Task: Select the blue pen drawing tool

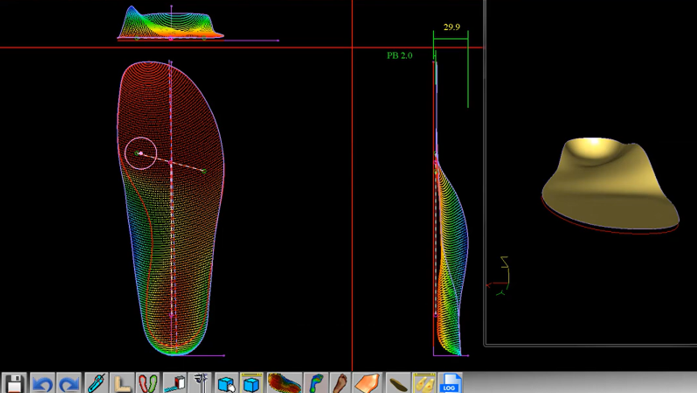Action: click(96, 383)
